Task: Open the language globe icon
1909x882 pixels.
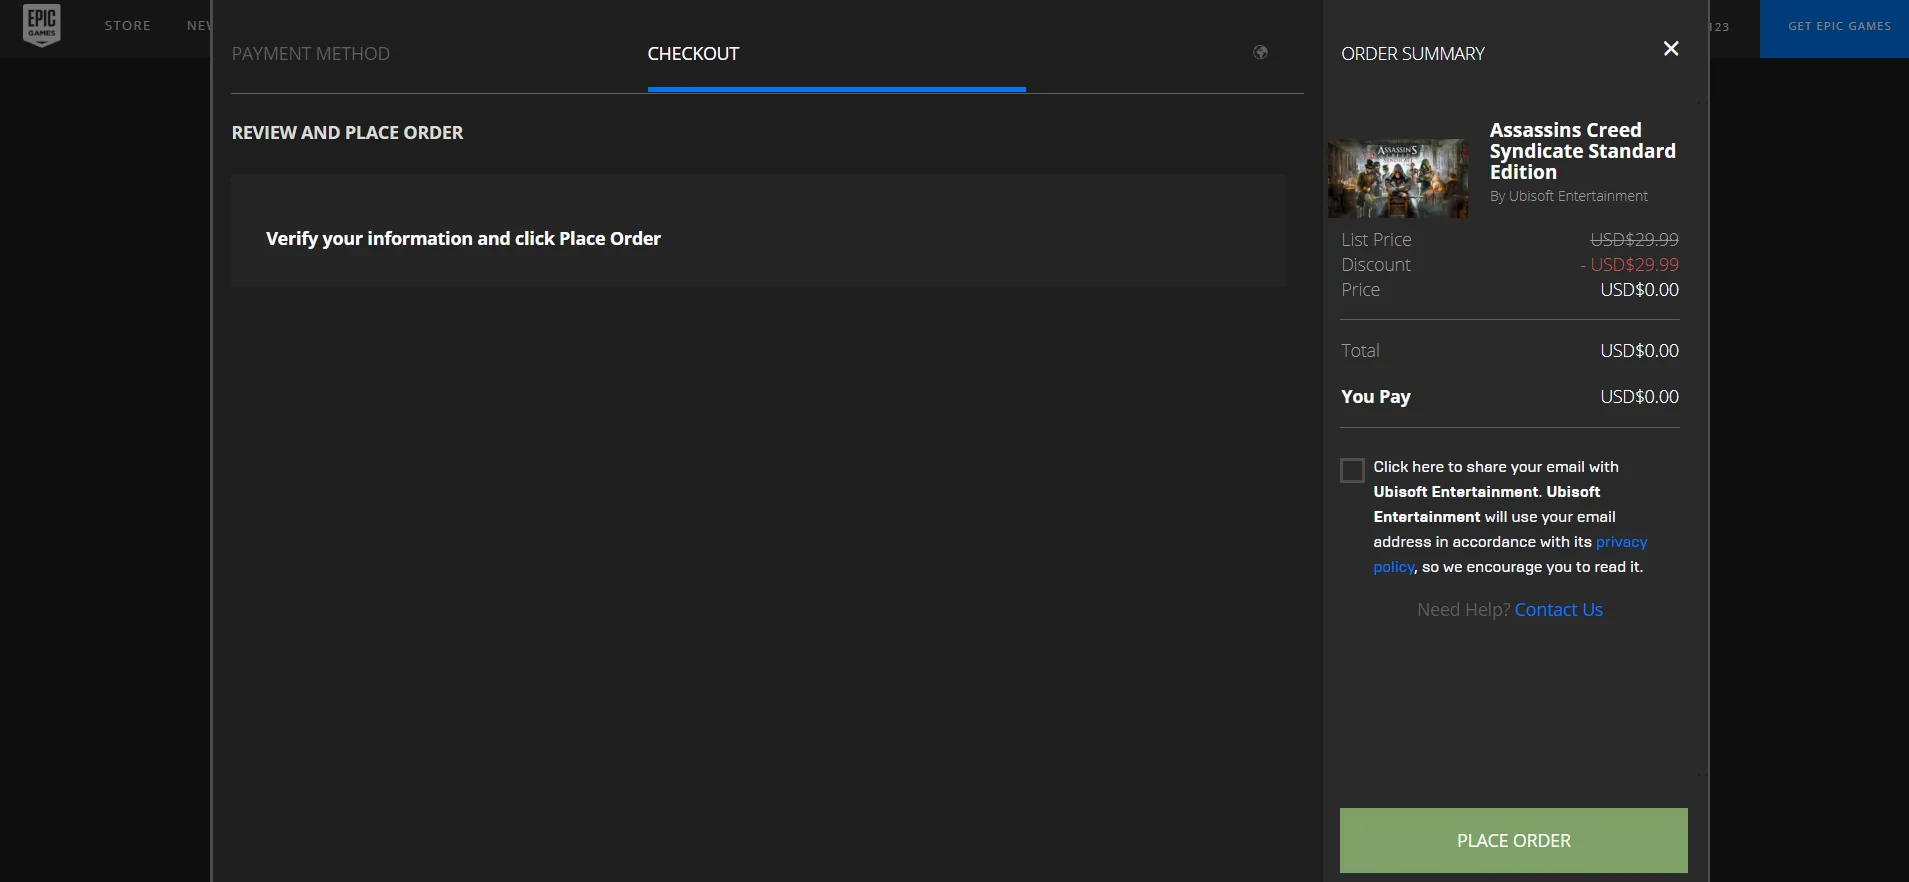Action: 1260,53
